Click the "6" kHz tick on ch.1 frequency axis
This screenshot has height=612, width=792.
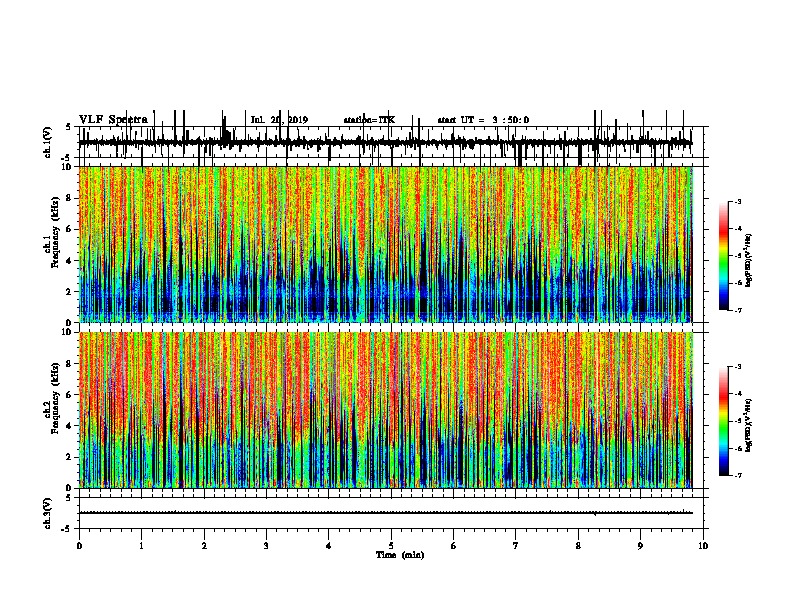pyautogui.click(x=70, y=229)
